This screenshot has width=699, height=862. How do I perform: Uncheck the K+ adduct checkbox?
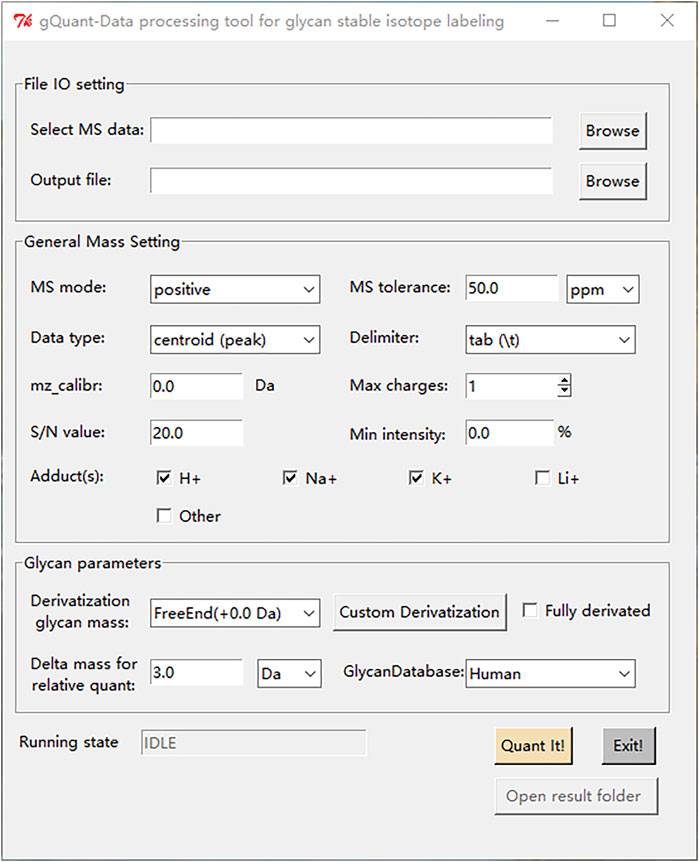click(x=416, y=477)
